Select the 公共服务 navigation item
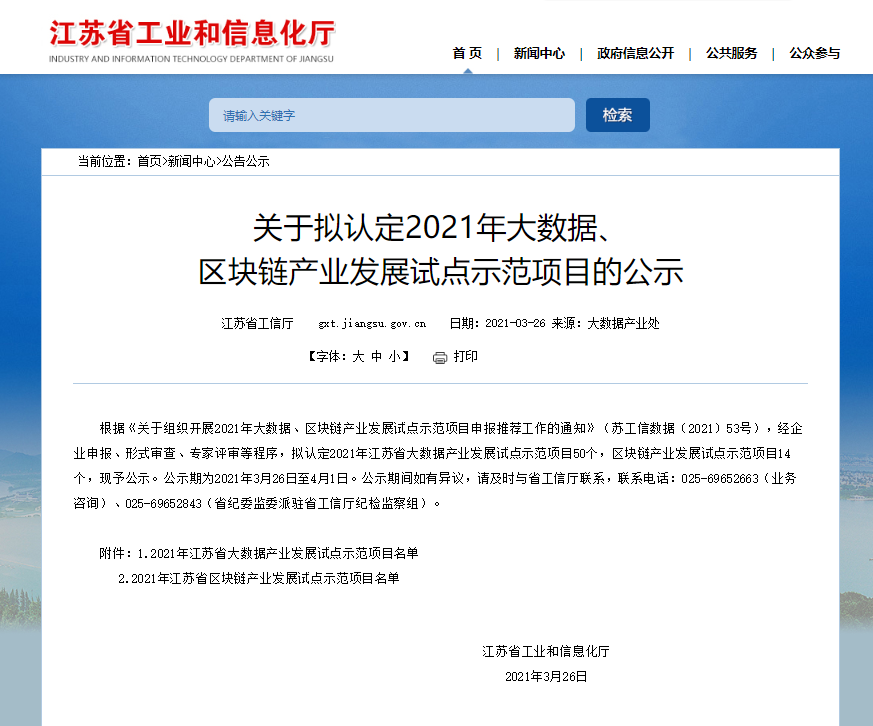 731,53
